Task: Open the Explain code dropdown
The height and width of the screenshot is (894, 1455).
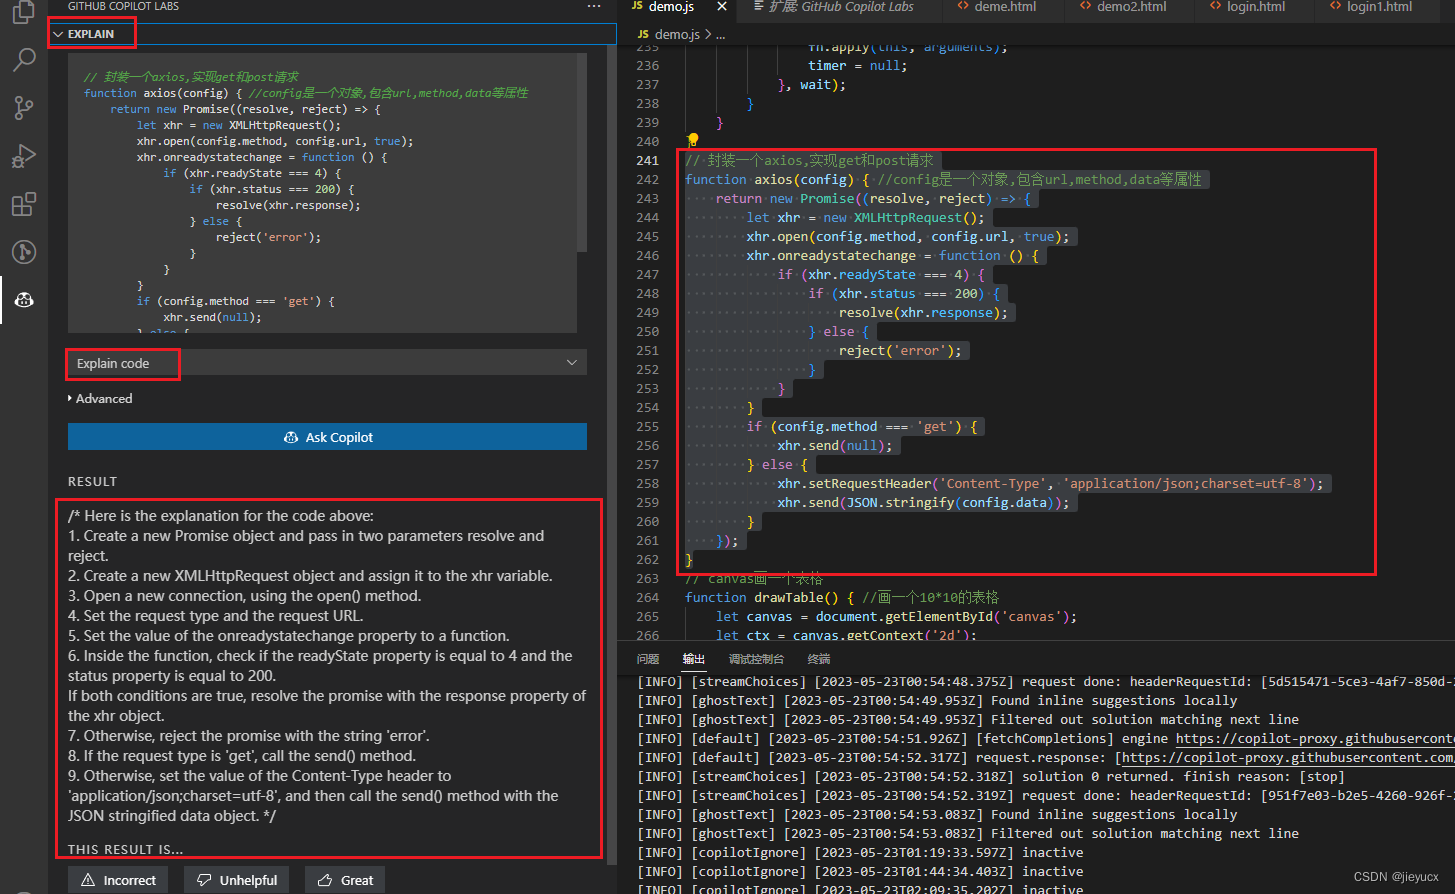Action: point(327,363)
